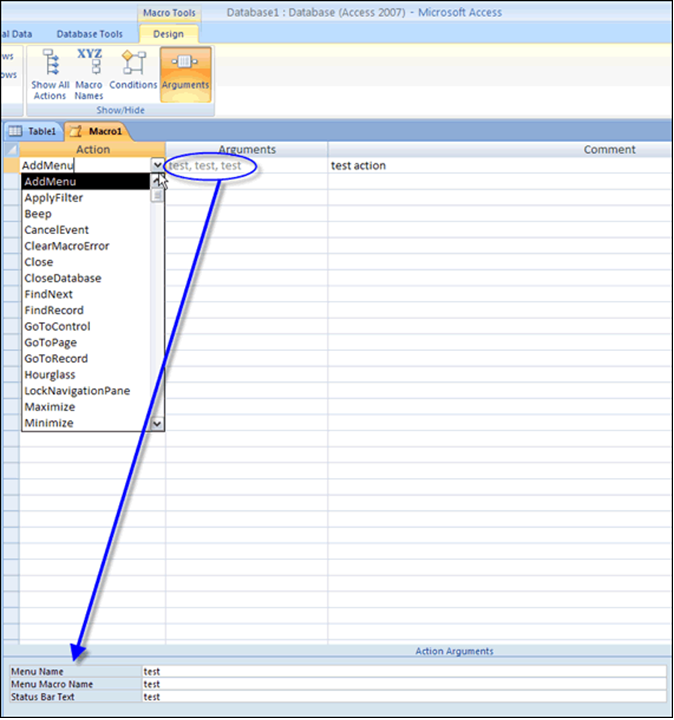Pick ClearMacroError from the action list
Screen dimensions: 674x720
click(x=86, y=246)
